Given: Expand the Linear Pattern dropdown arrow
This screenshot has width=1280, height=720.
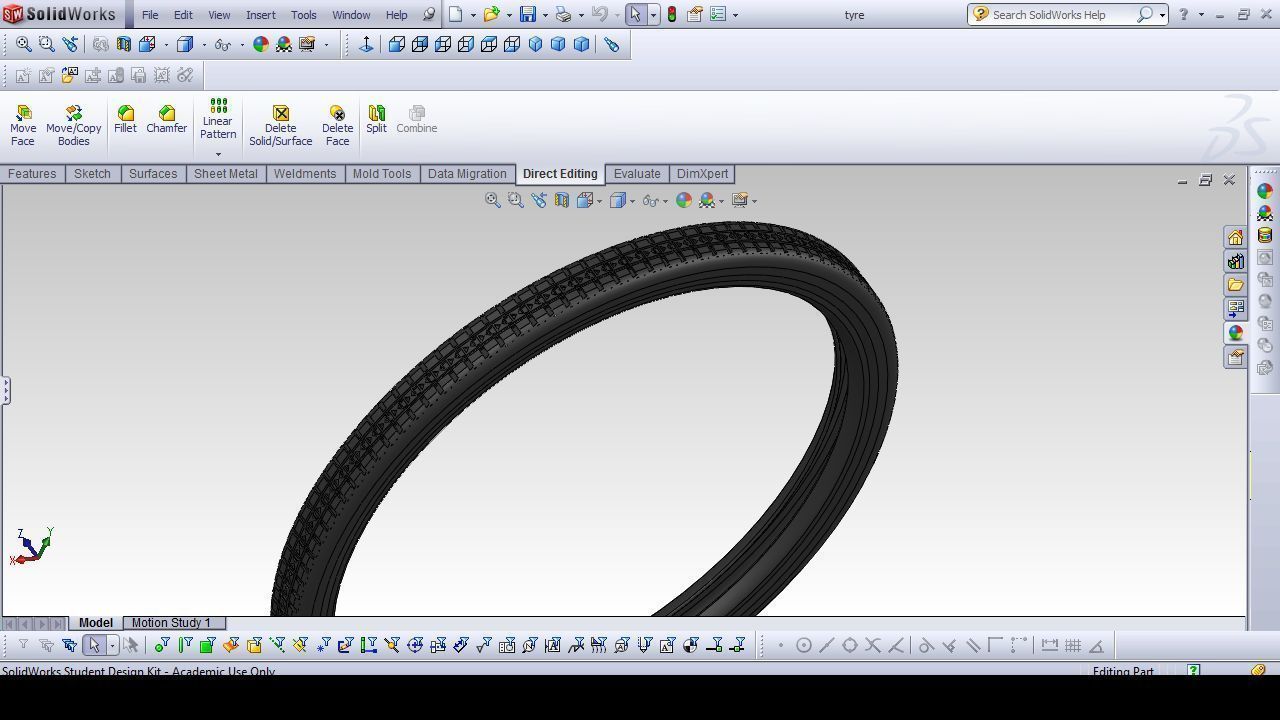Looking at the screenshot, I should tap(218, 154).
